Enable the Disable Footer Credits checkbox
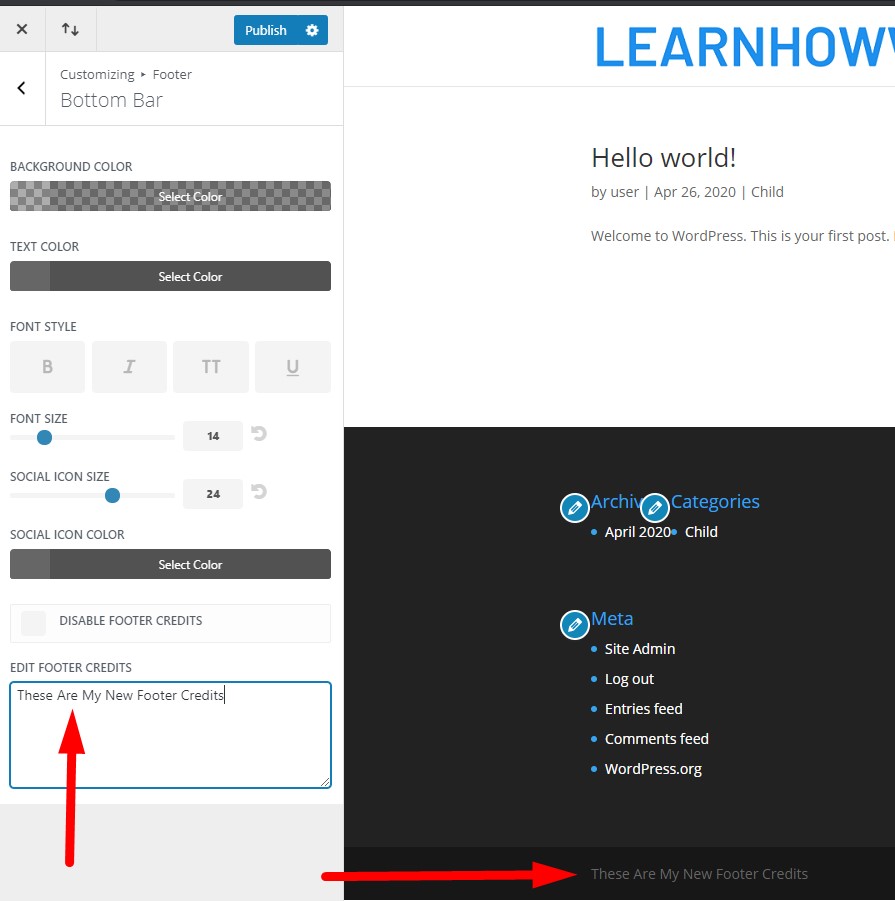895x901 pixels. point(33,623)
